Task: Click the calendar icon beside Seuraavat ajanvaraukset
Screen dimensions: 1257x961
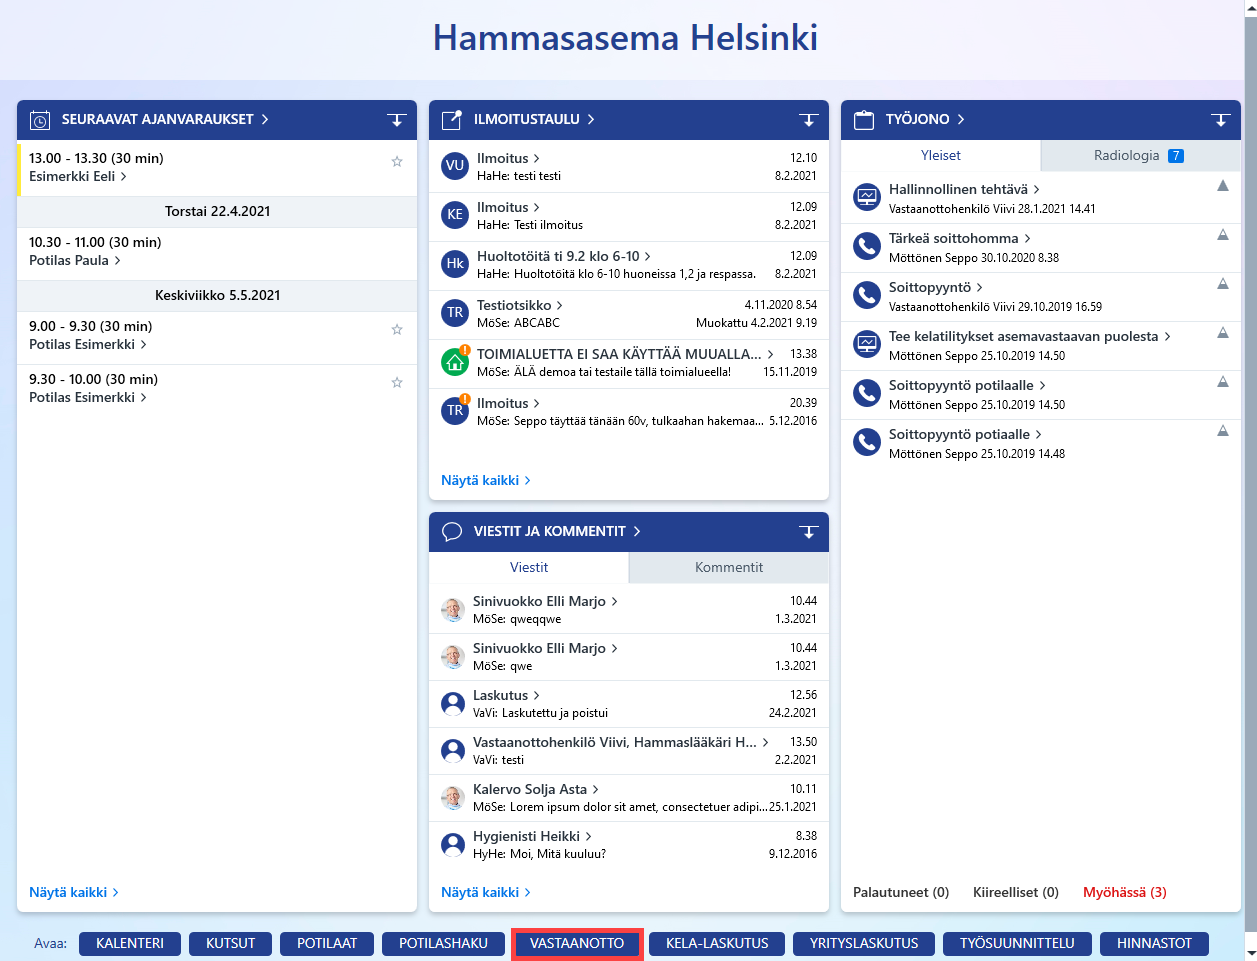Action: click(40, 120)
